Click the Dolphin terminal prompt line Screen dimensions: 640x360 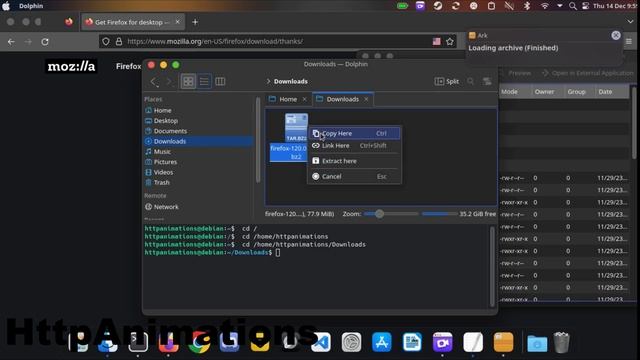coord(212,252)
